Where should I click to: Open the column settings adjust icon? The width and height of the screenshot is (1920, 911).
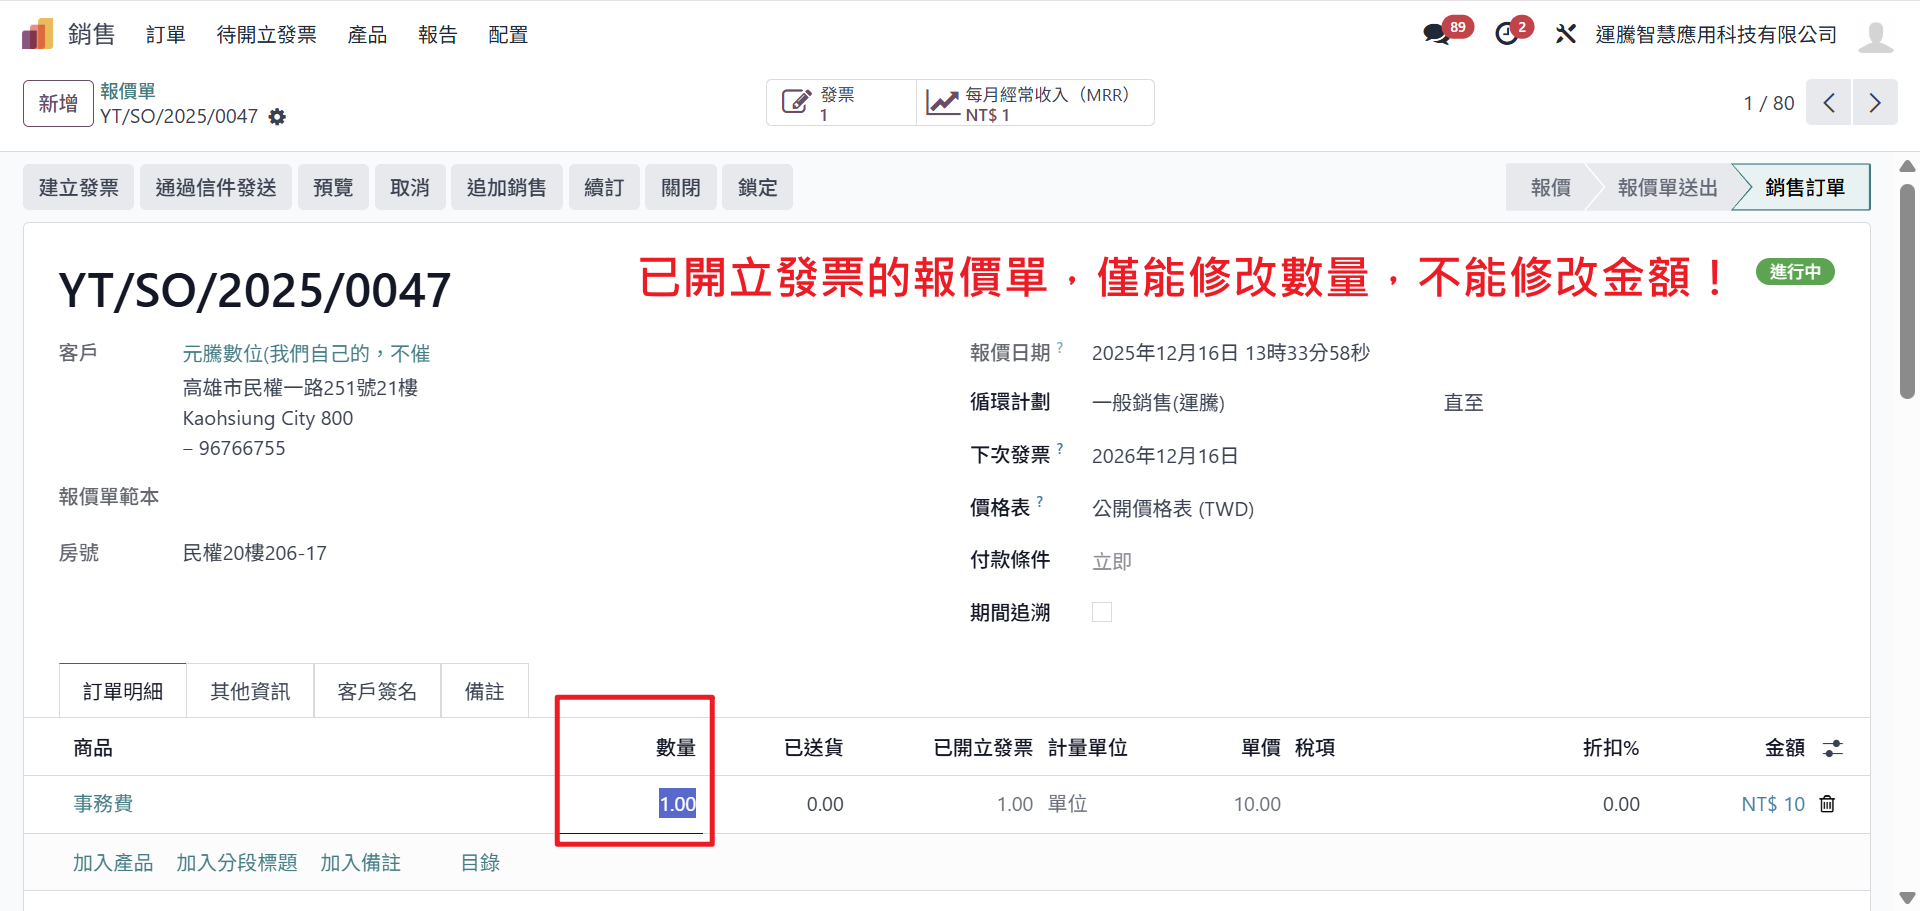click(1832, 748)
